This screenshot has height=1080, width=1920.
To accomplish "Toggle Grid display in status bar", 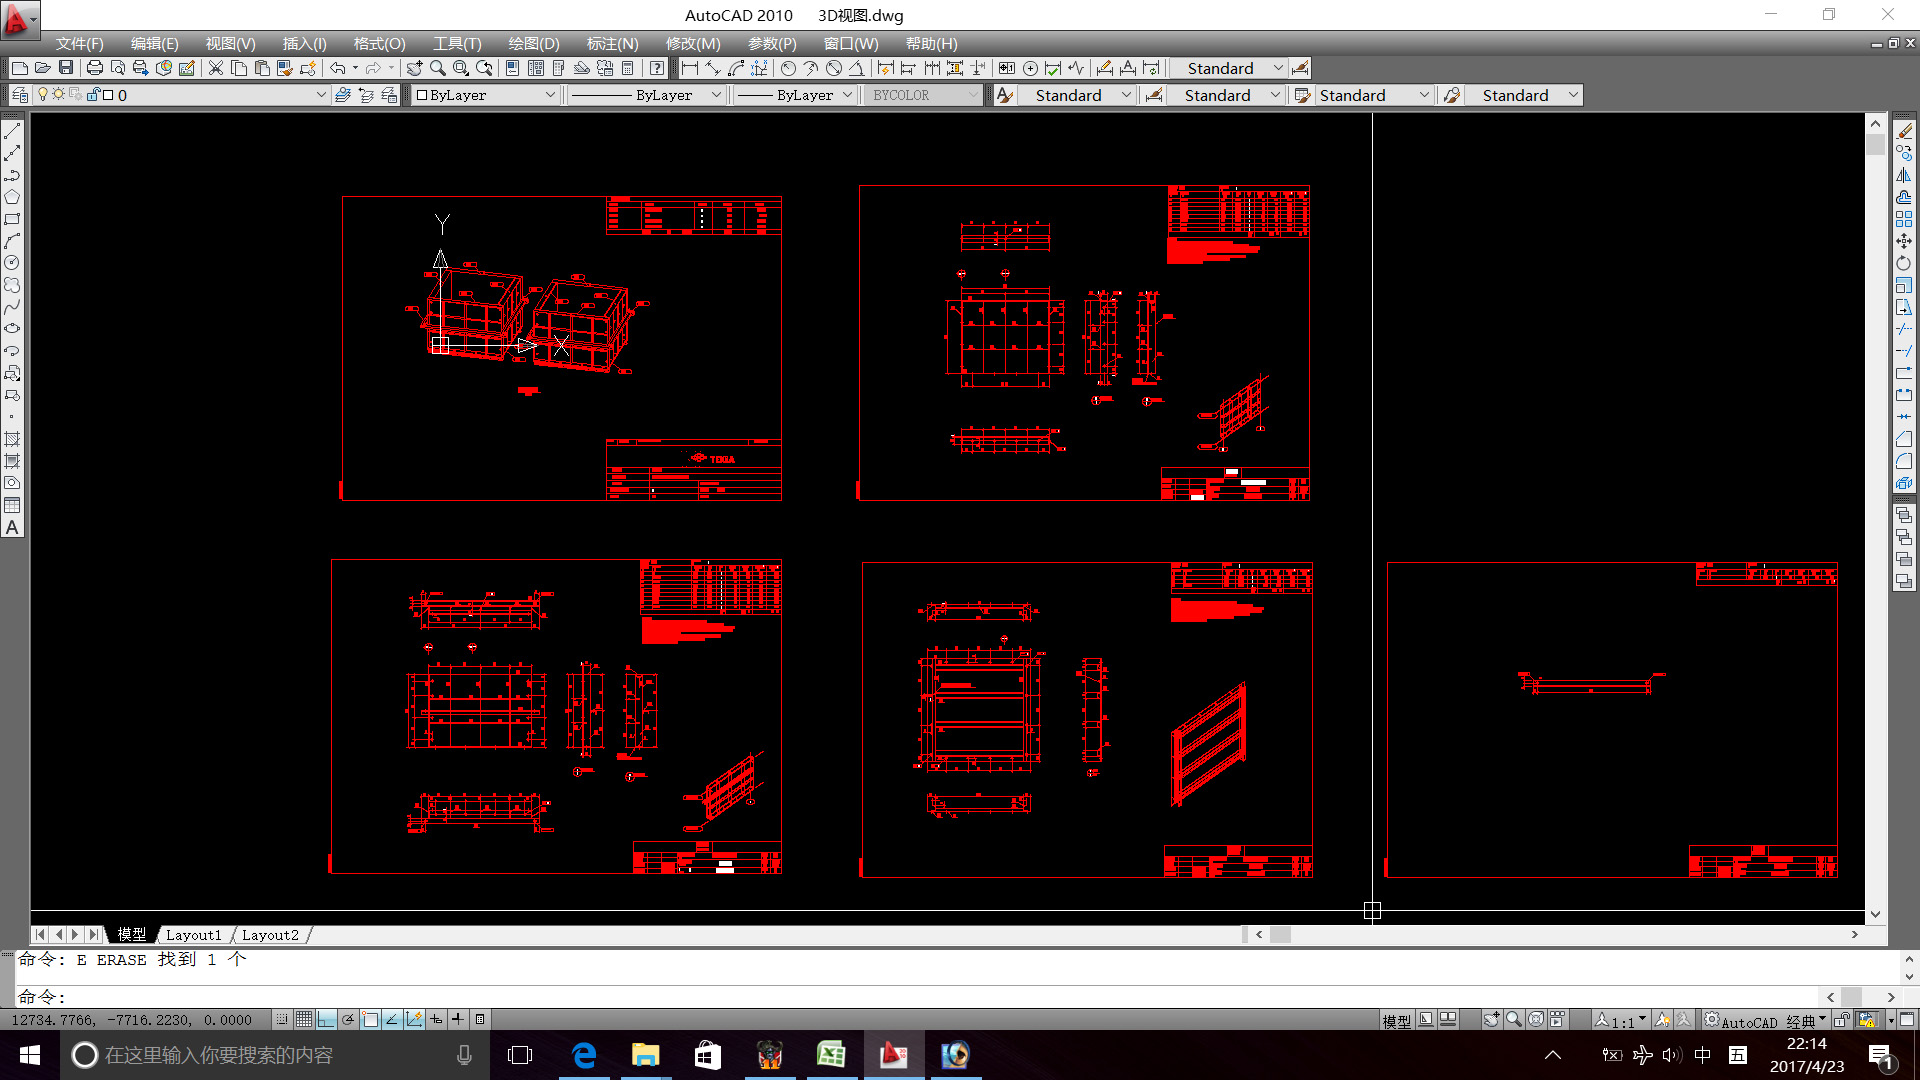I will [304, 1020].
